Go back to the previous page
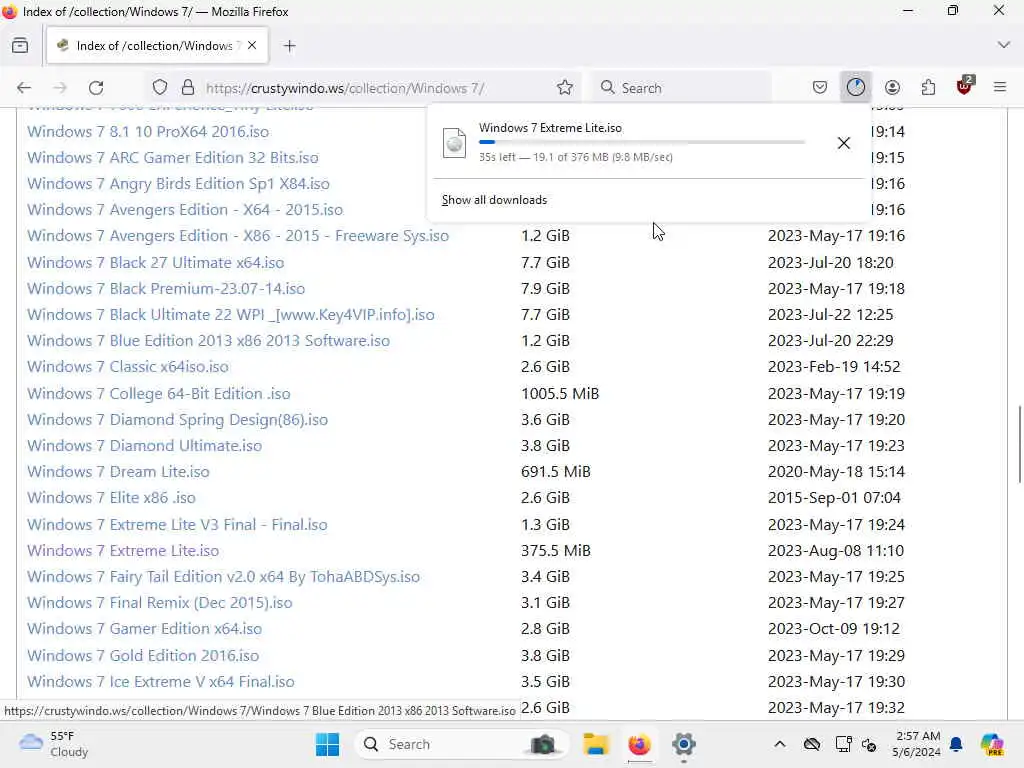Image resolution: width=1024 pixels, height=768 pixels. [x=24, y=88]
